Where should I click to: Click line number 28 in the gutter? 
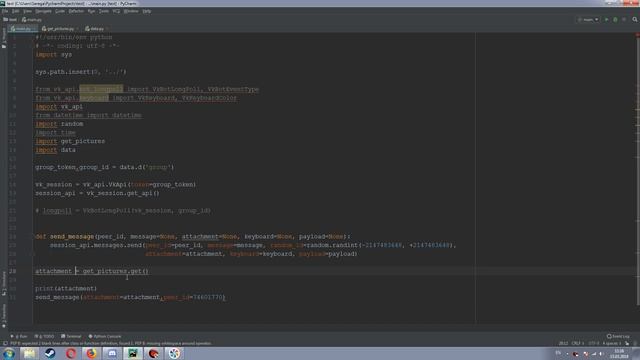13,271
